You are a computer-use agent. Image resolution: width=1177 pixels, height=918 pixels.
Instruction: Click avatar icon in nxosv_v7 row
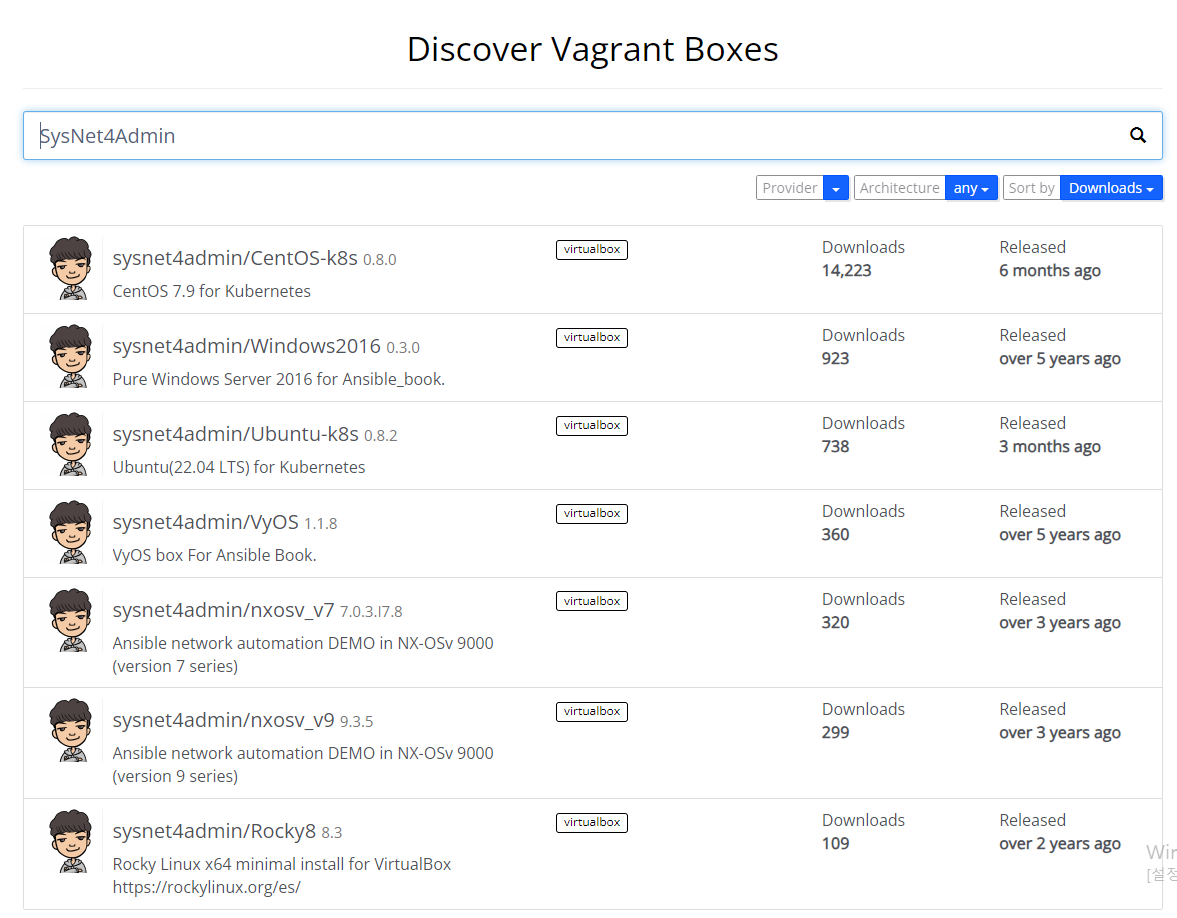pyautogui.click(x=71, y=620)
